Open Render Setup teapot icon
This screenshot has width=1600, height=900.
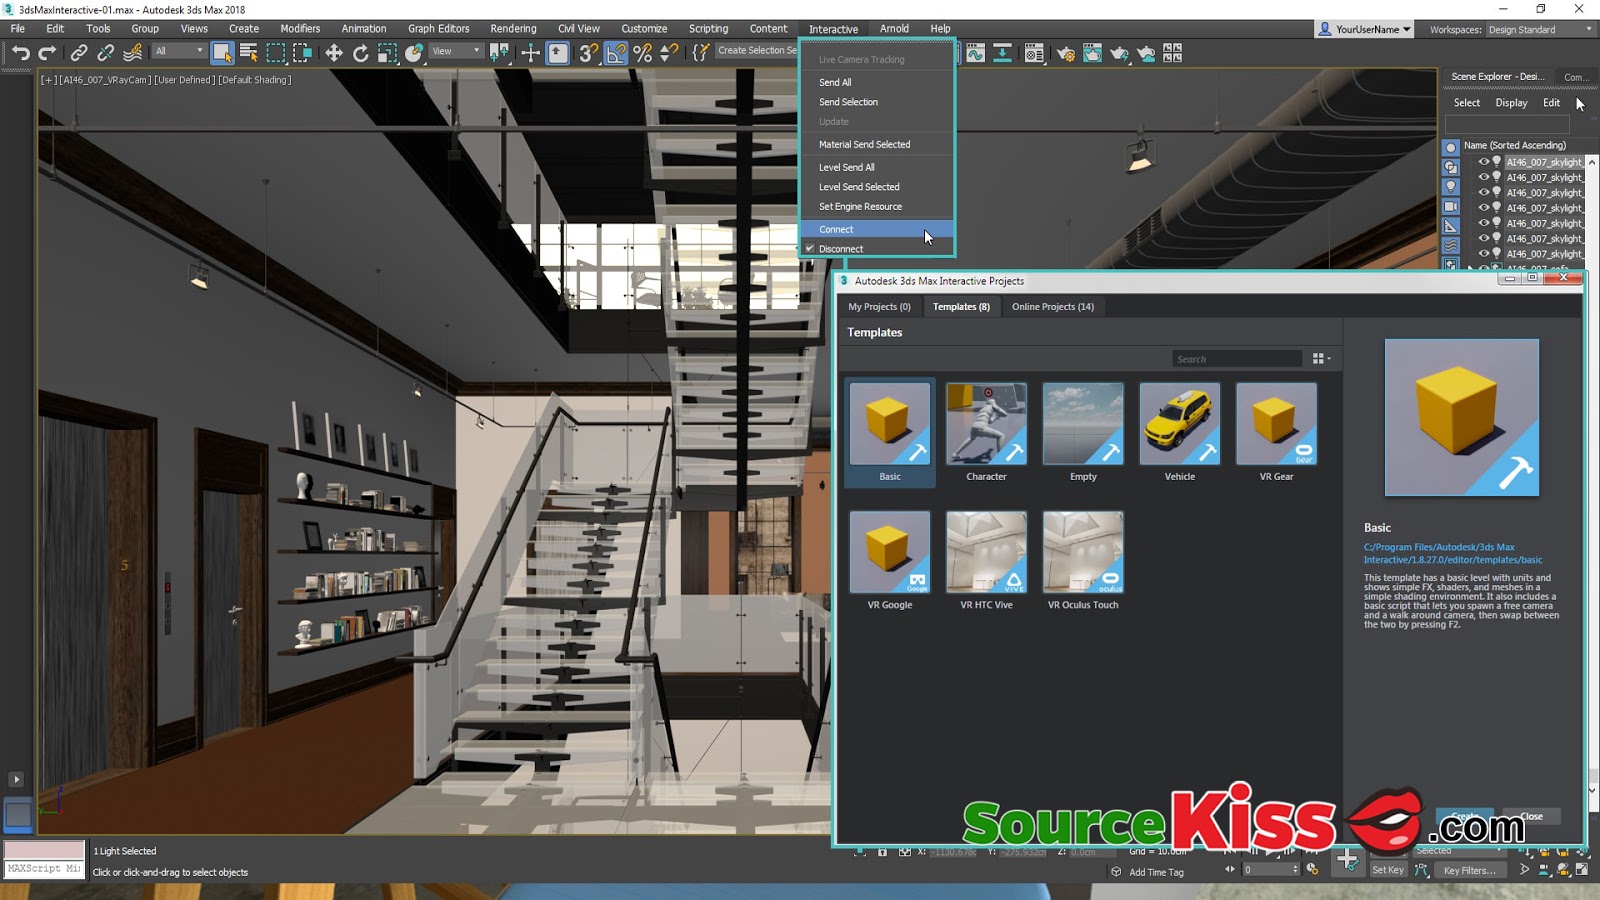pos(1066,53)
